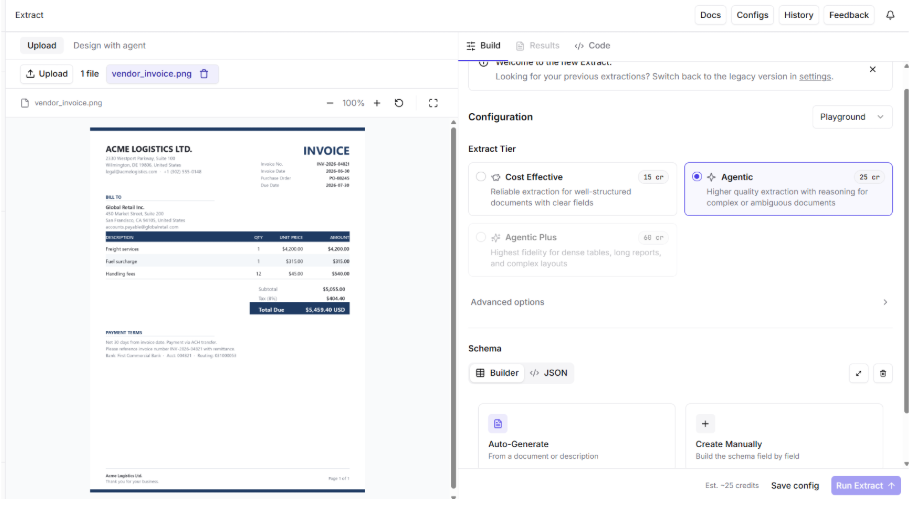The image size is (910, 507).
Task: Expand the schema editor
Action: click(x=858, y=374)
